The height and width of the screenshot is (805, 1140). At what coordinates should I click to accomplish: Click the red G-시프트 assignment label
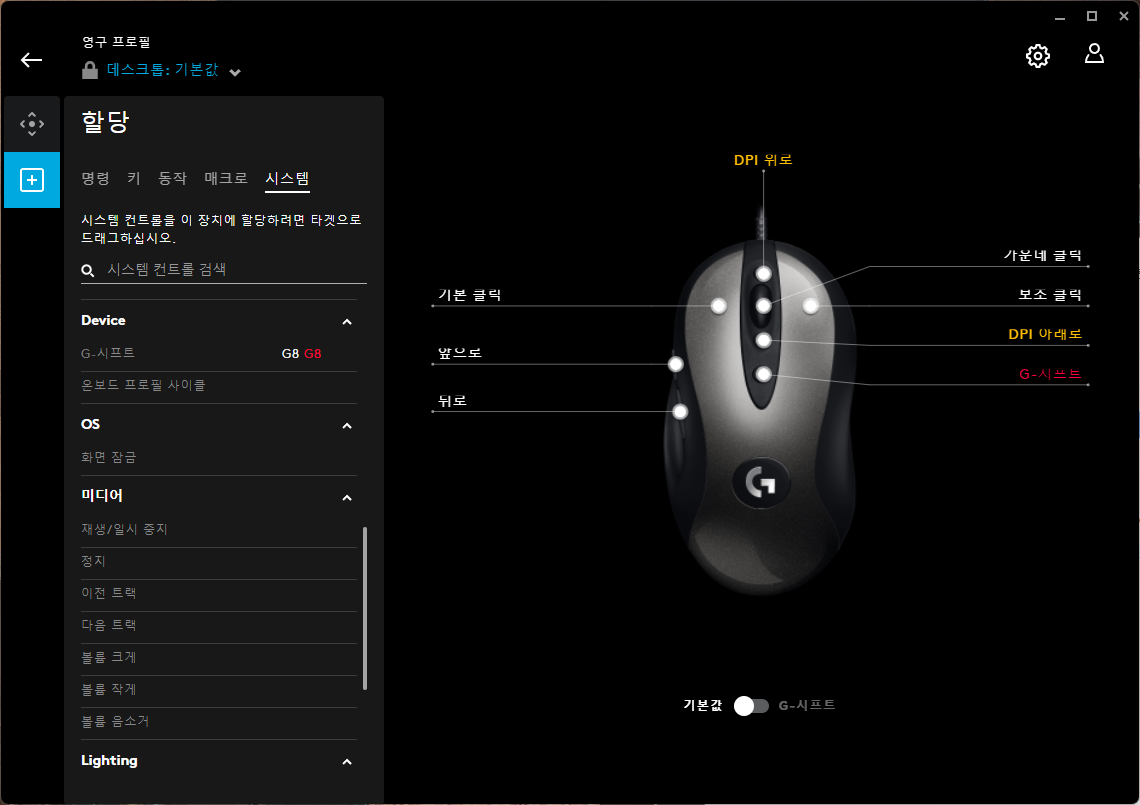(x=1050, y=374)
